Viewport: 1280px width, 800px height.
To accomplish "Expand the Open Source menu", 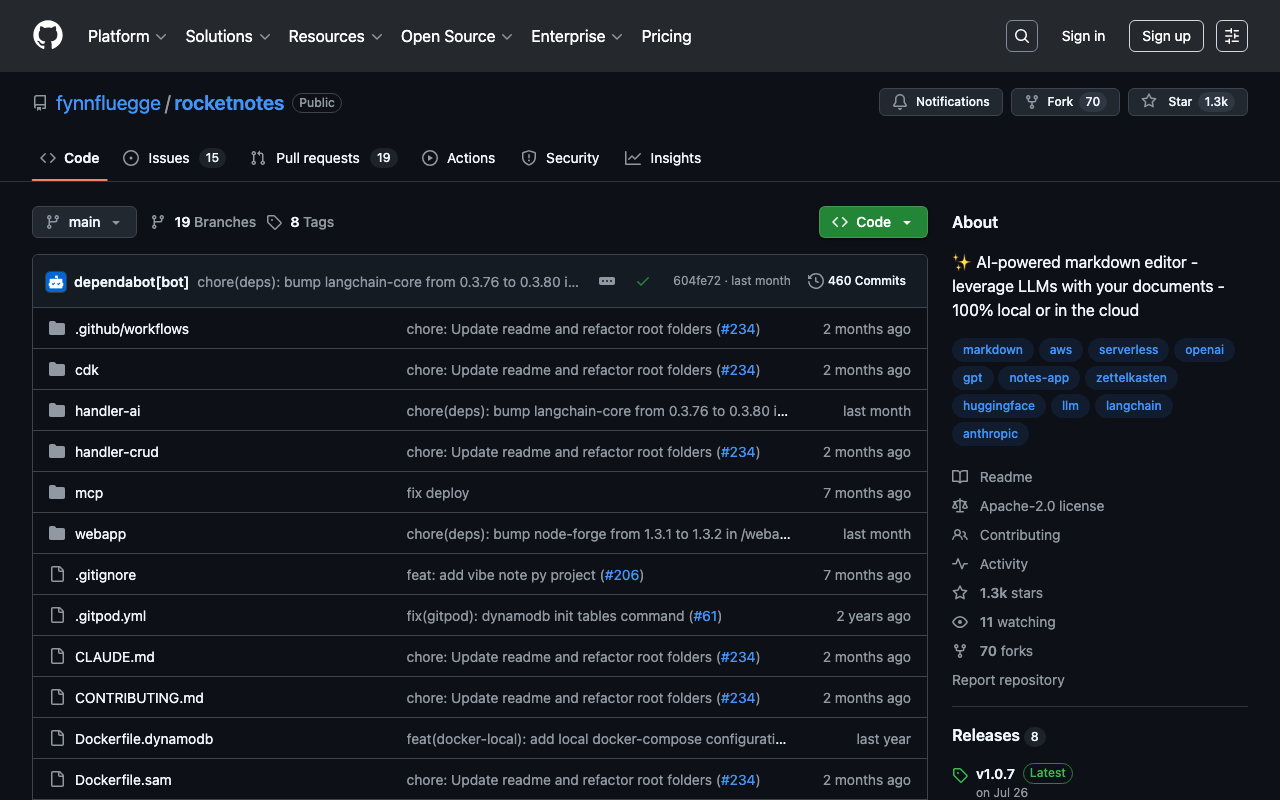I will click(456, 36).
